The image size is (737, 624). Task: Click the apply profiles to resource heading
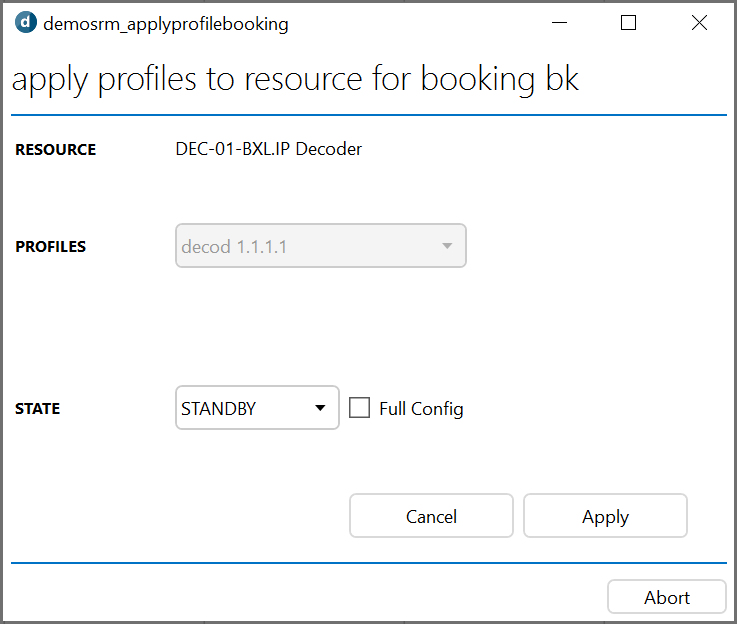point(295,78)
